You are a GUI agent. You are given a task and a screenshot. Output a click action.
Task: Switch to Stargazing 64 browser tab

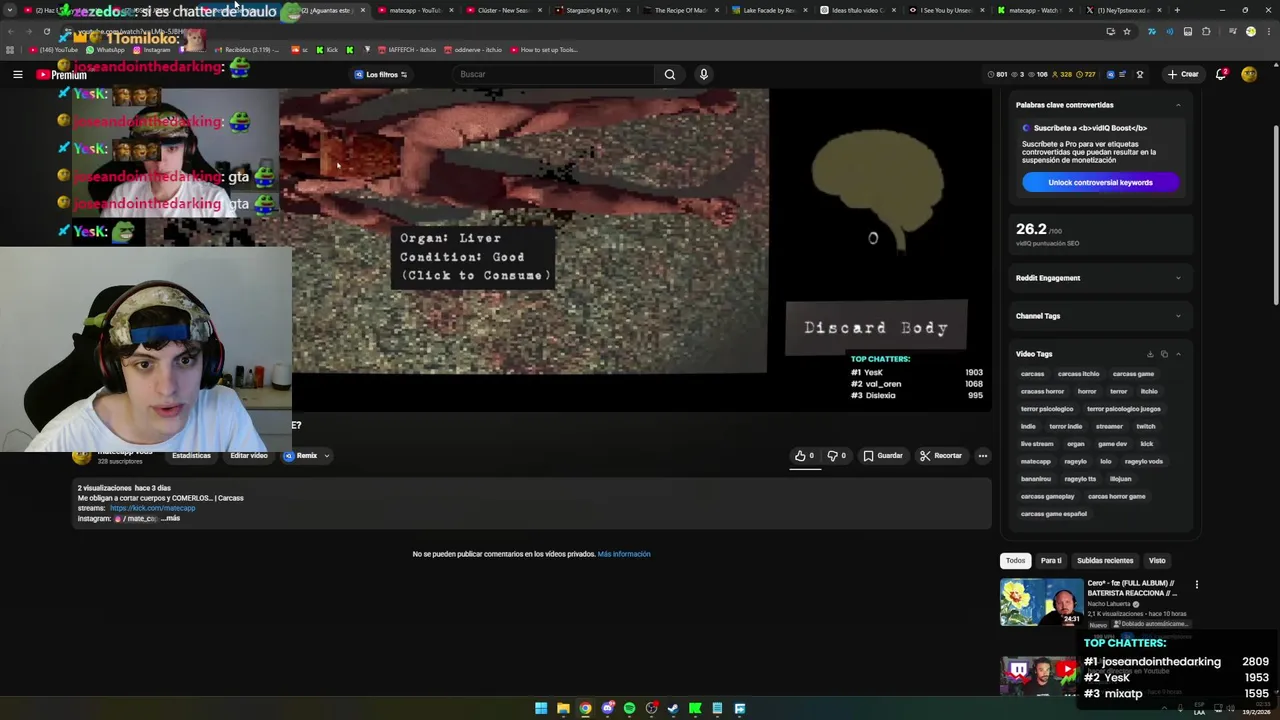click(x=593, y=10)
